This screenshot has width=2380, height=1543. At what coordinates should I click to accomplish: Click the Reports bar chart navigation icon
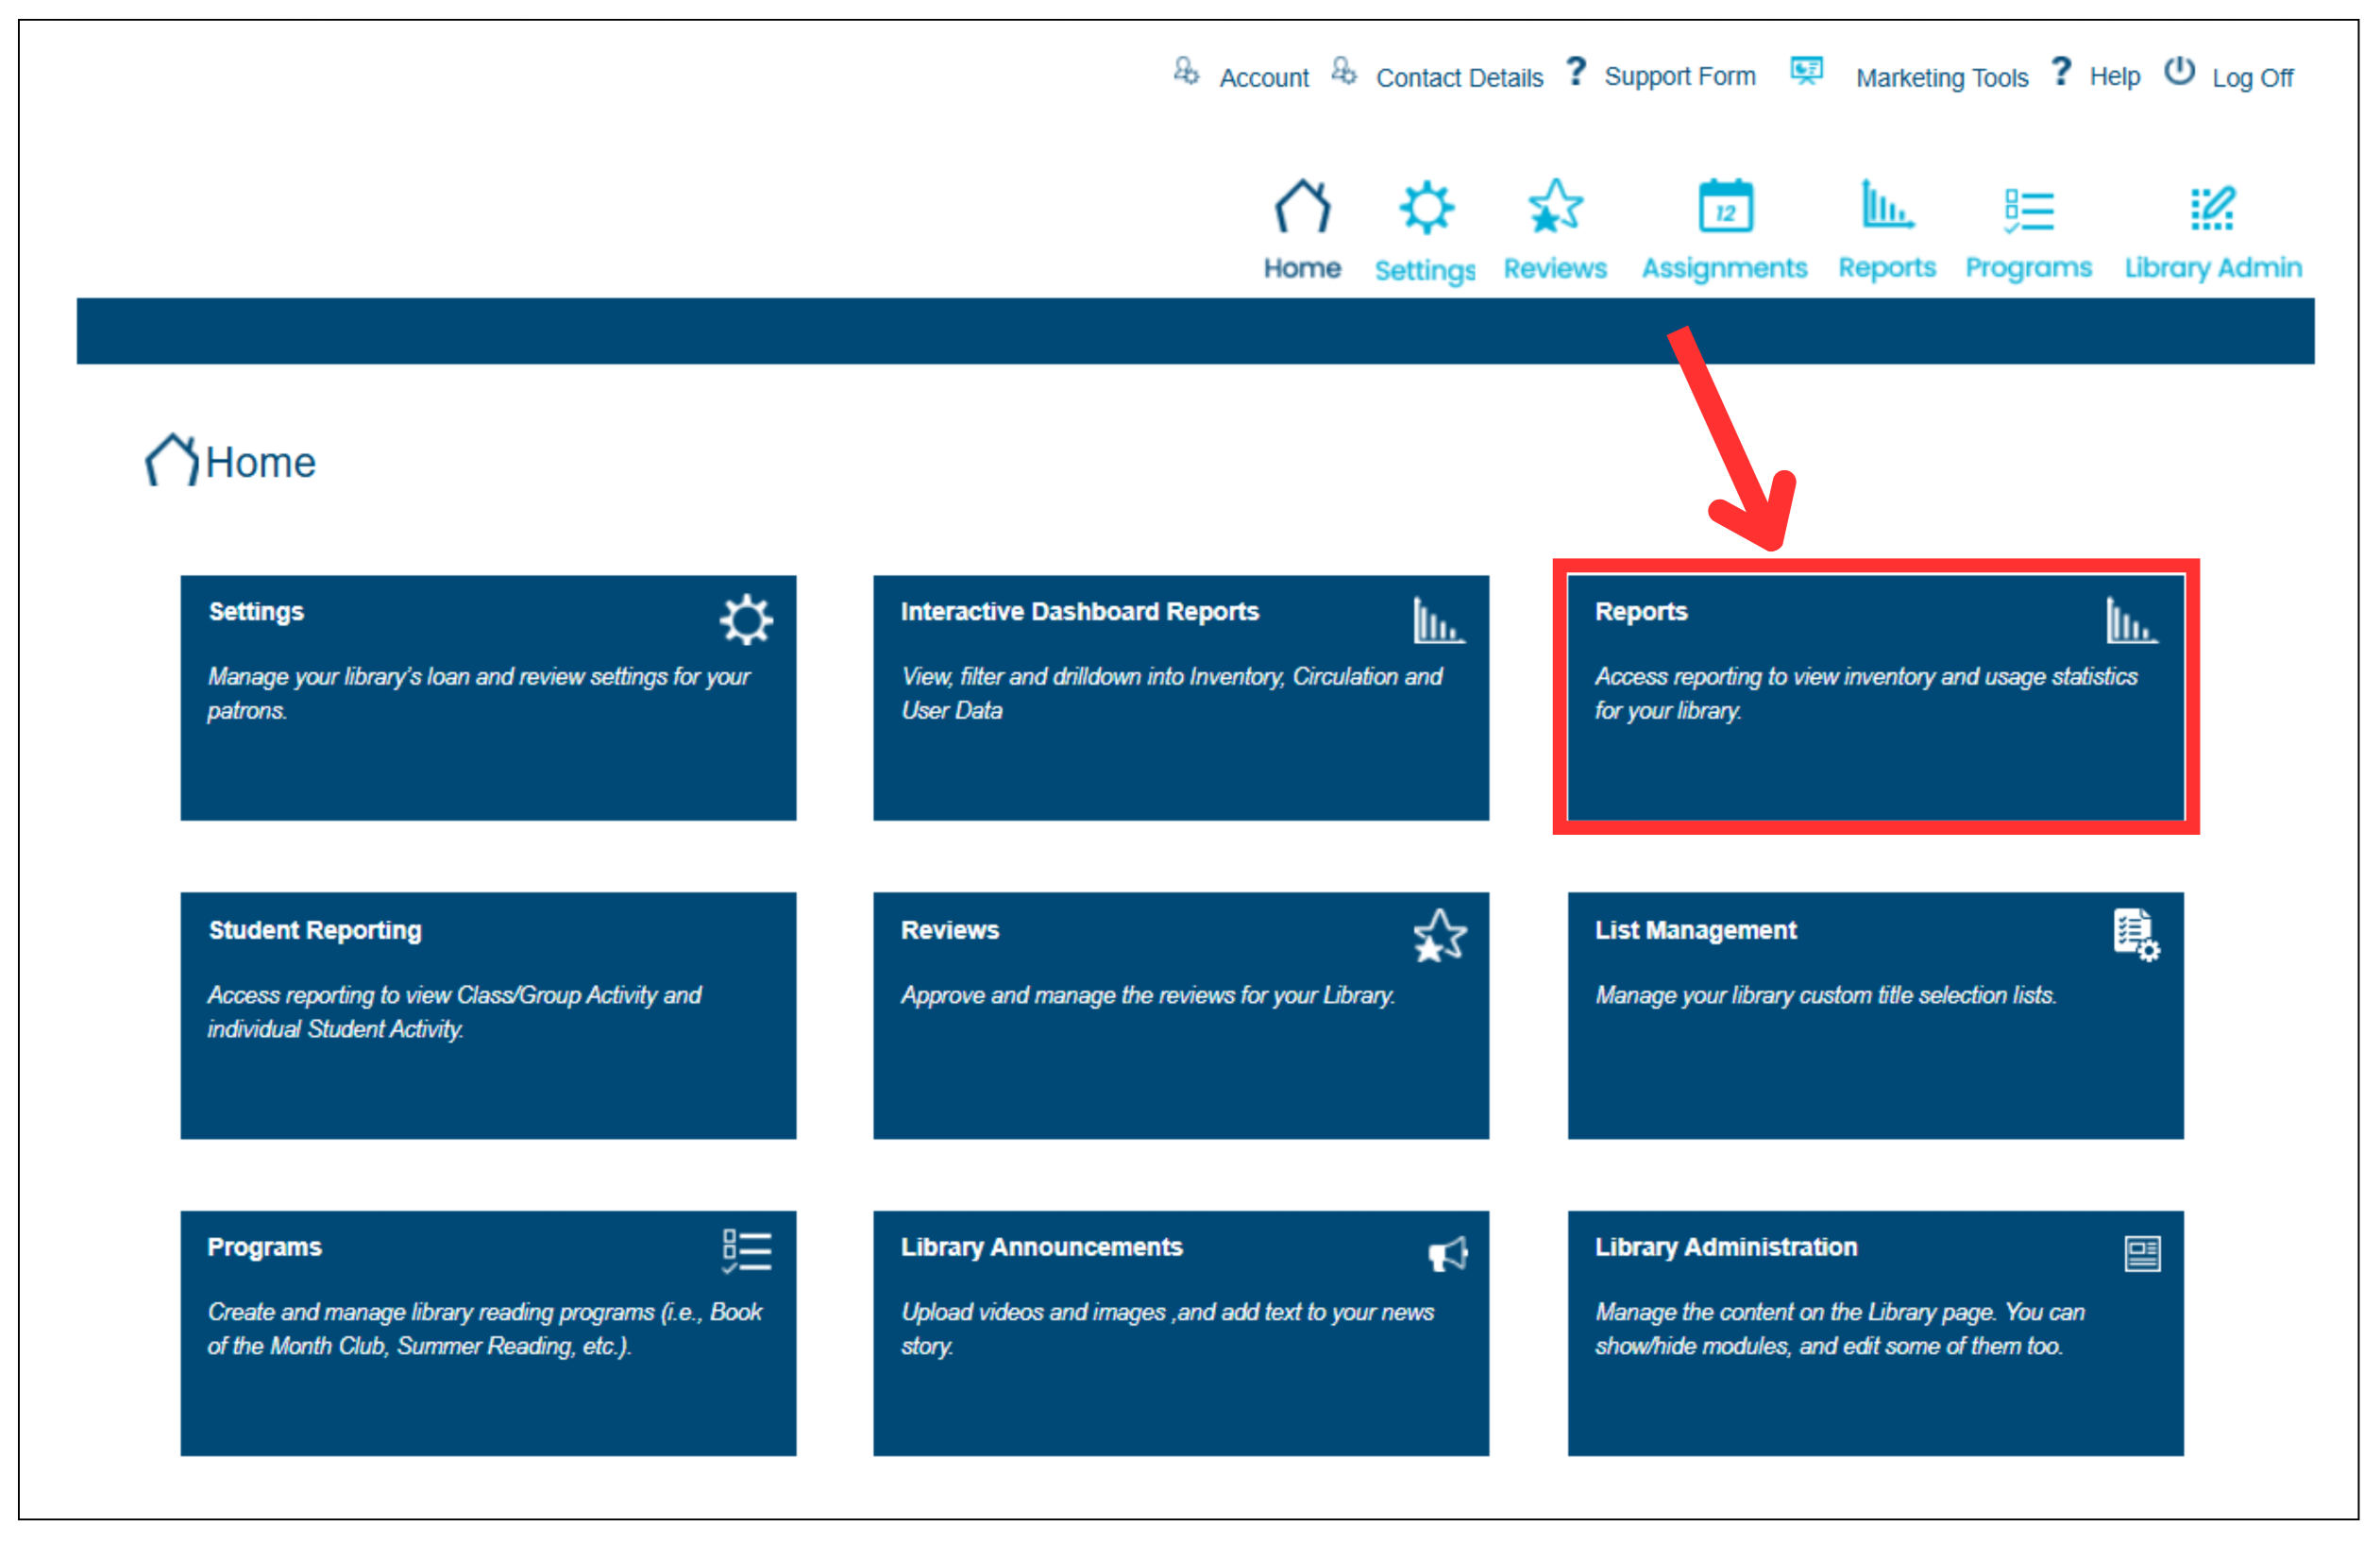tap(1886, 205)
